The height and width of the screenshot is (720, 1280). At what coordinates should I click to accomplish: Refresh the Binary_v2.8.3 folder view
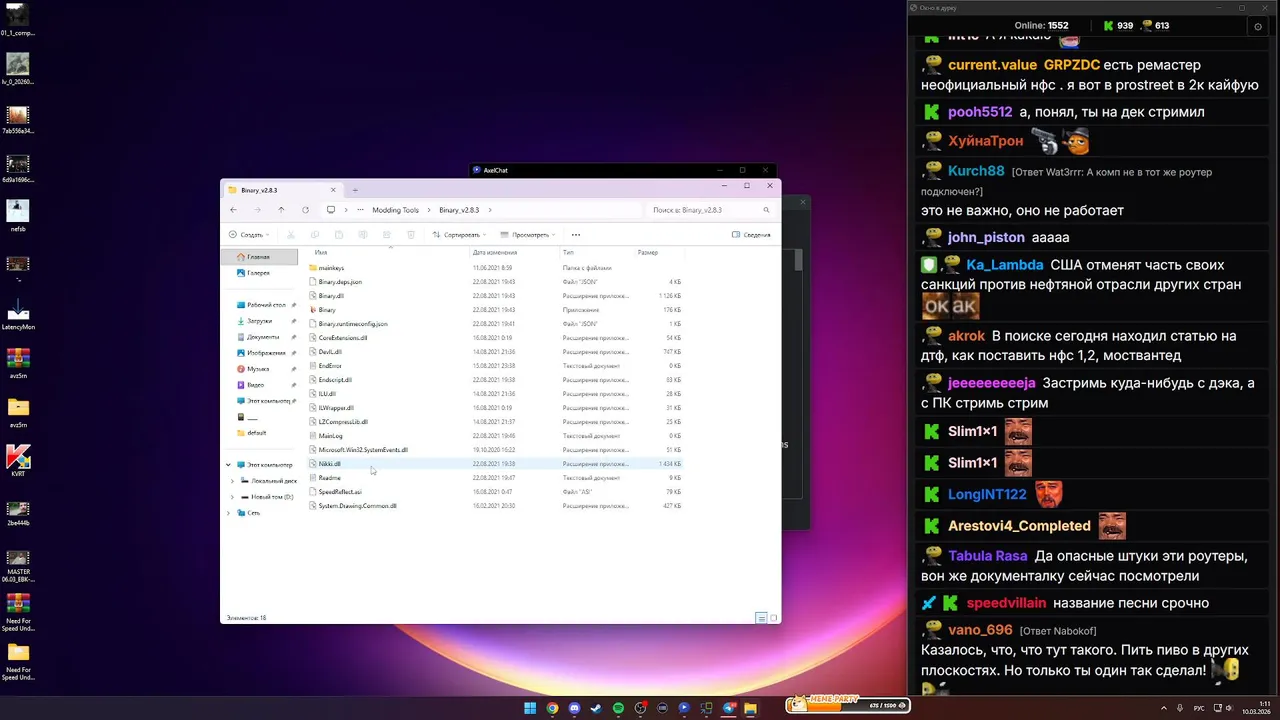pyautogui.click(x=305, y=210)
